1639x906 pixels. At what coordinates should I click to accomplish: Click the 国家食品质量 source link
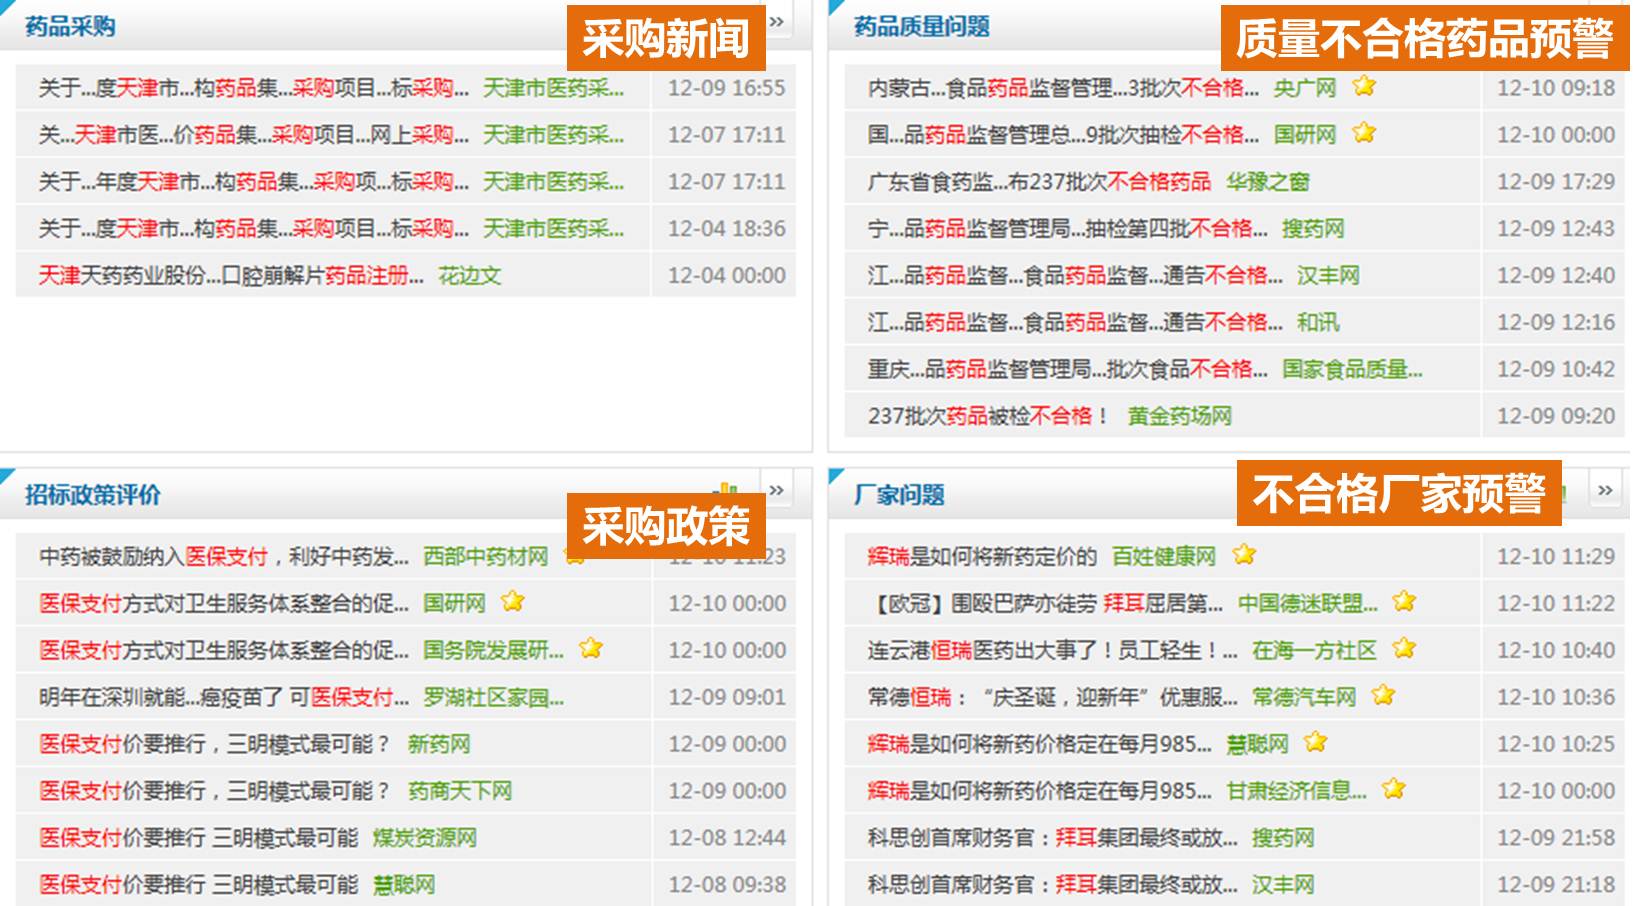tap(1352, 370)
